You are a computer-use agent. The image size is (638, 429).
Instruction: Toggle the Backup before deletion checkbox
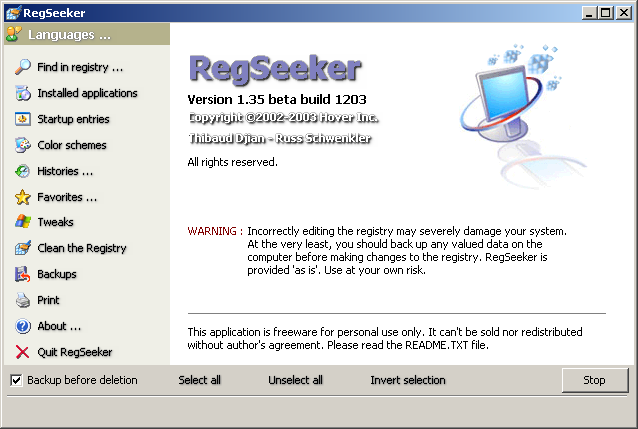(x=16, y=380)
